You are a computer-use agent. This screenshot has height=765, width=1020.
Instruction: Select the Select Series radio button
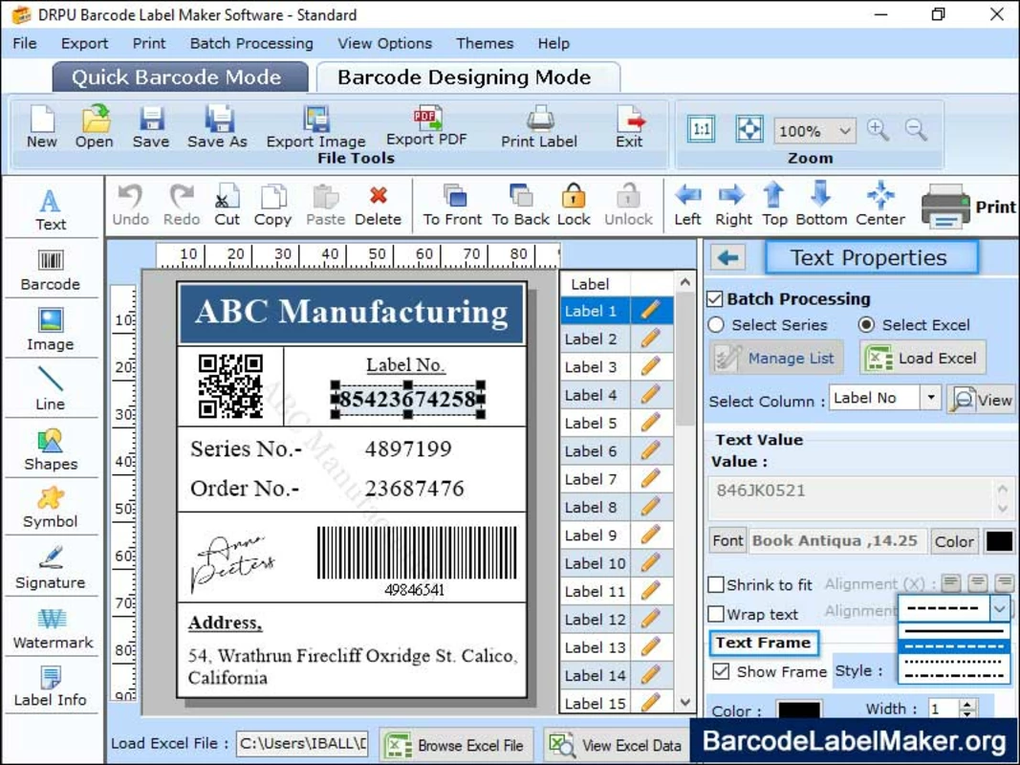pyautogui.click(x=716, y=325)
